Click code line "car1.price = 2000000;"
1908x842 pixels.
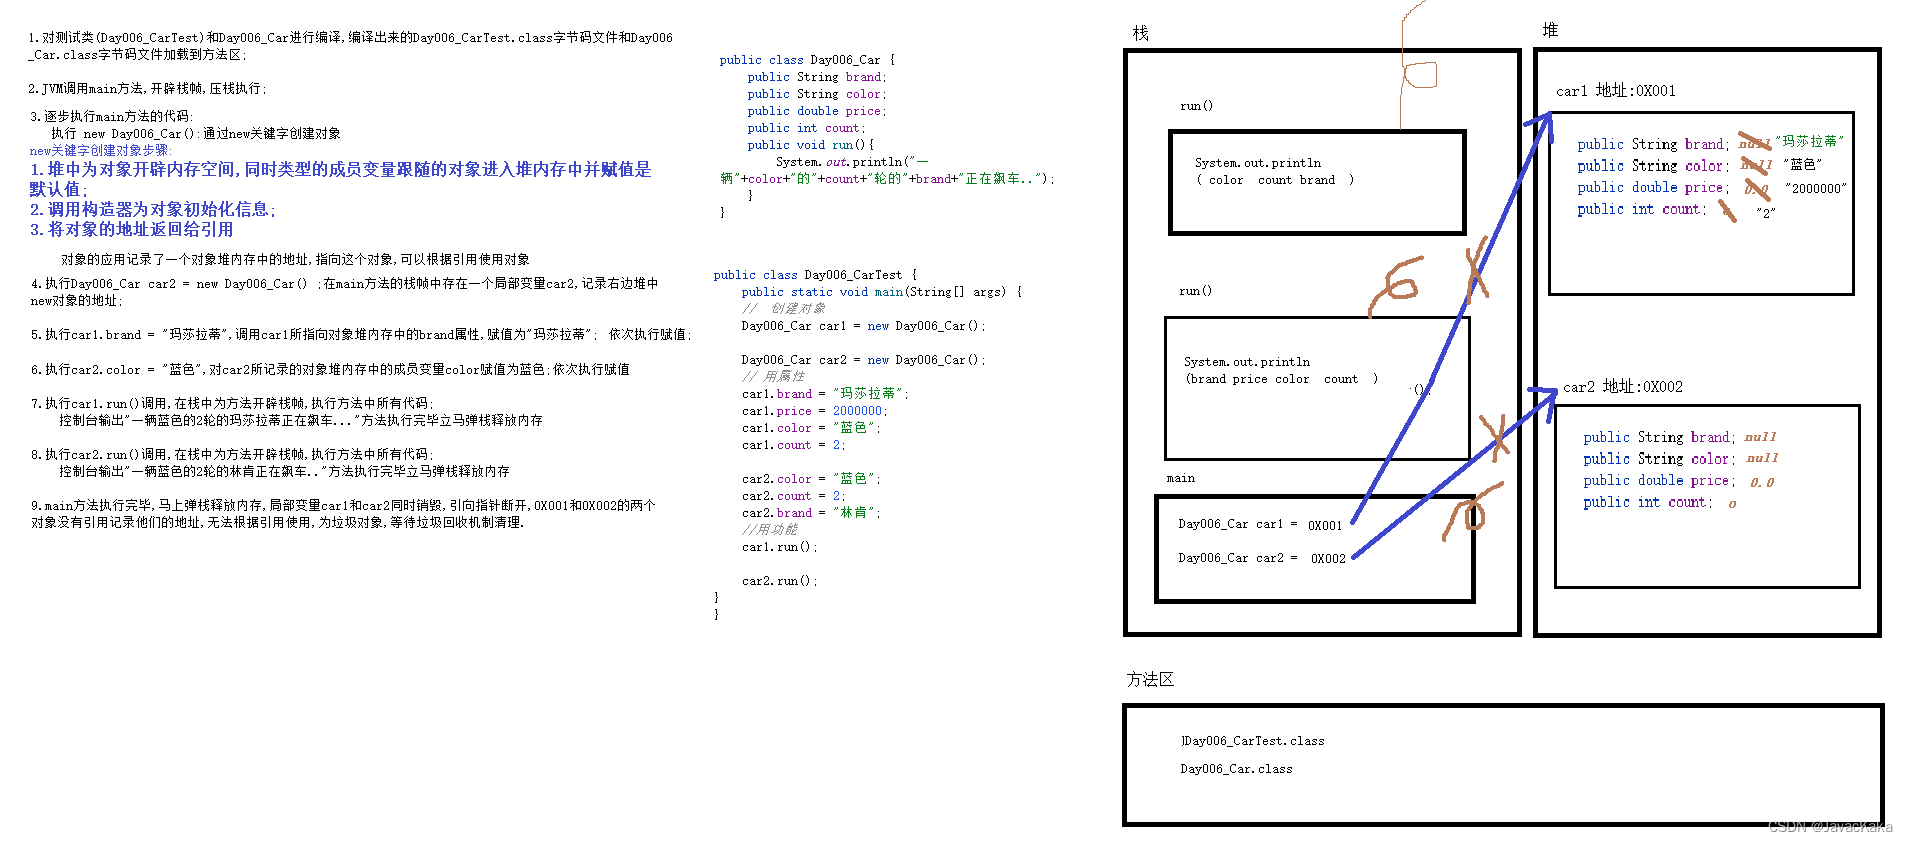[x=815, y=411]
